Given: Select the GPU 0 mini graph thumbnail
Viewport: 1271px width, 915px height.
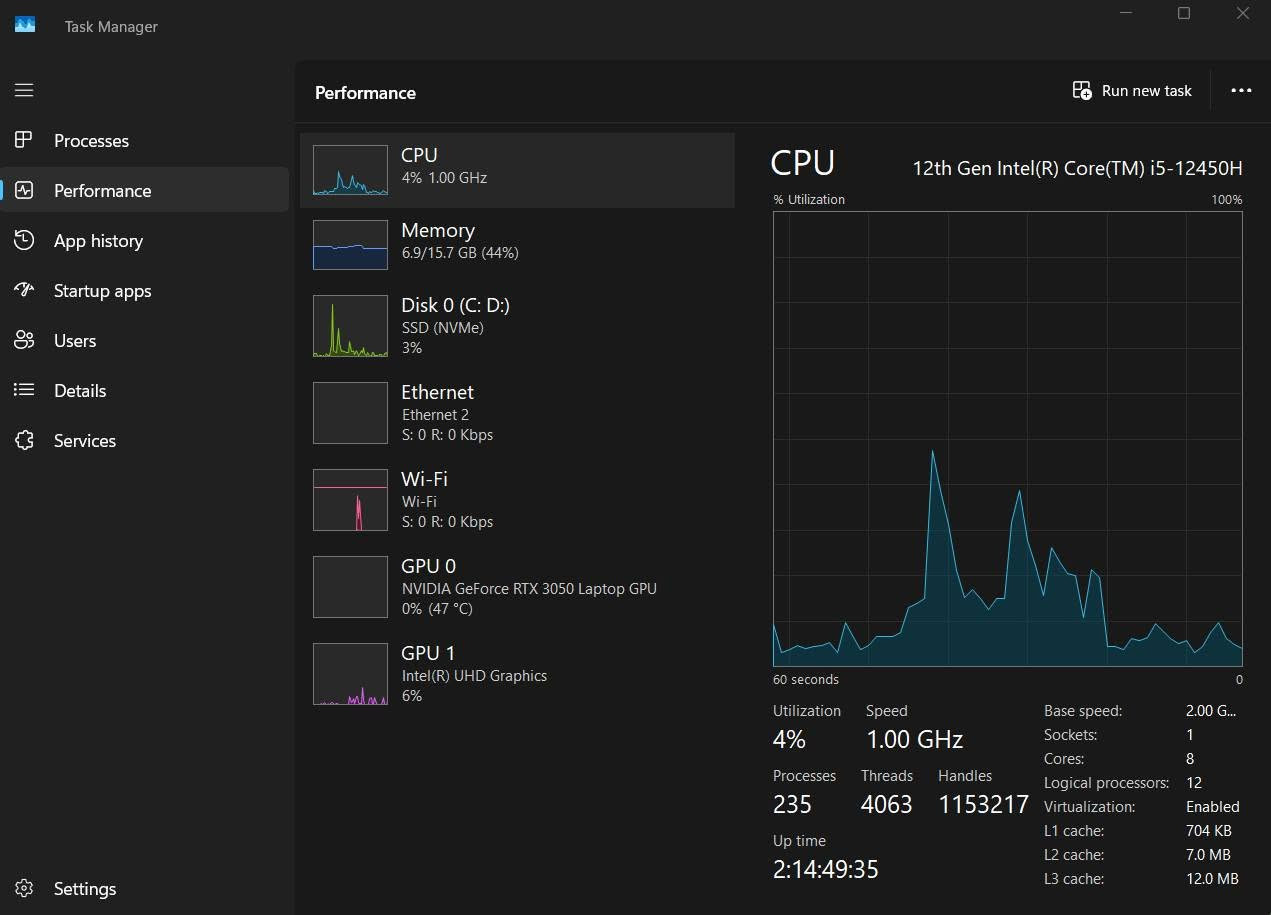Looking at the screenshot, I should 350,587.
